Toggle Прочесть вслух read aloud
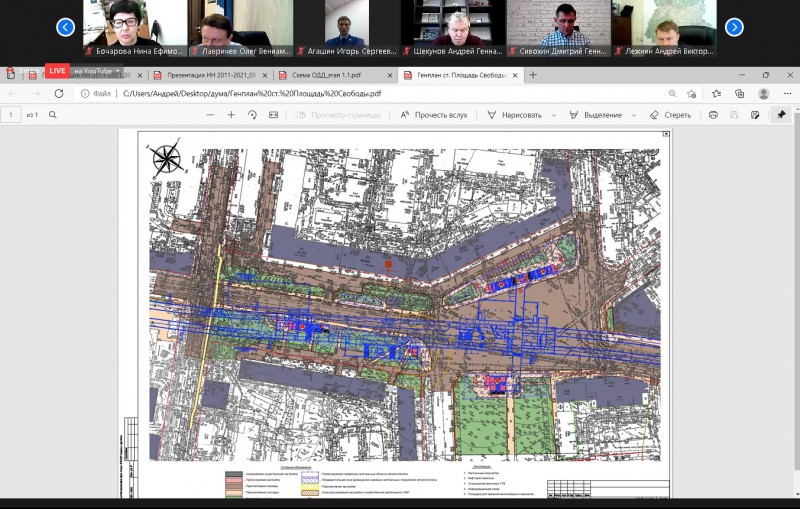 (434, 115)
